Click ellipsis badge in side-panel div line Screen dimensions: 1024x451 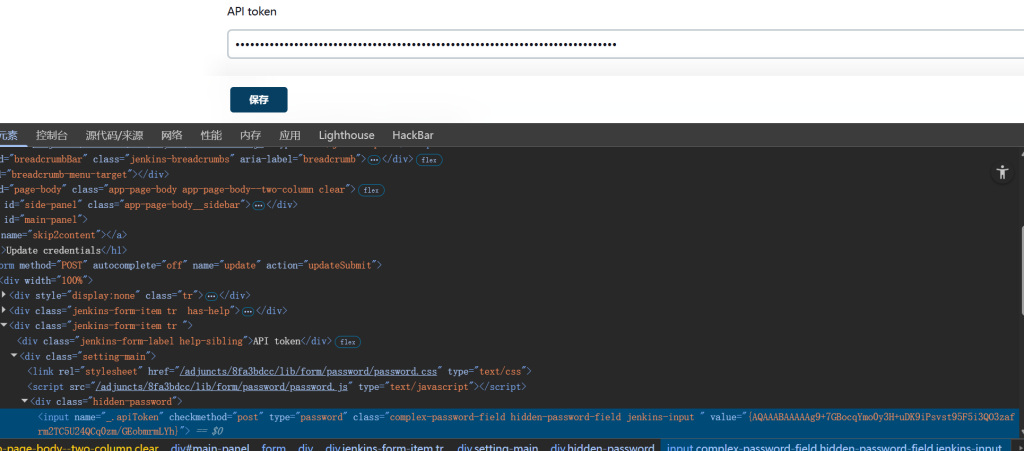(257, 204)
